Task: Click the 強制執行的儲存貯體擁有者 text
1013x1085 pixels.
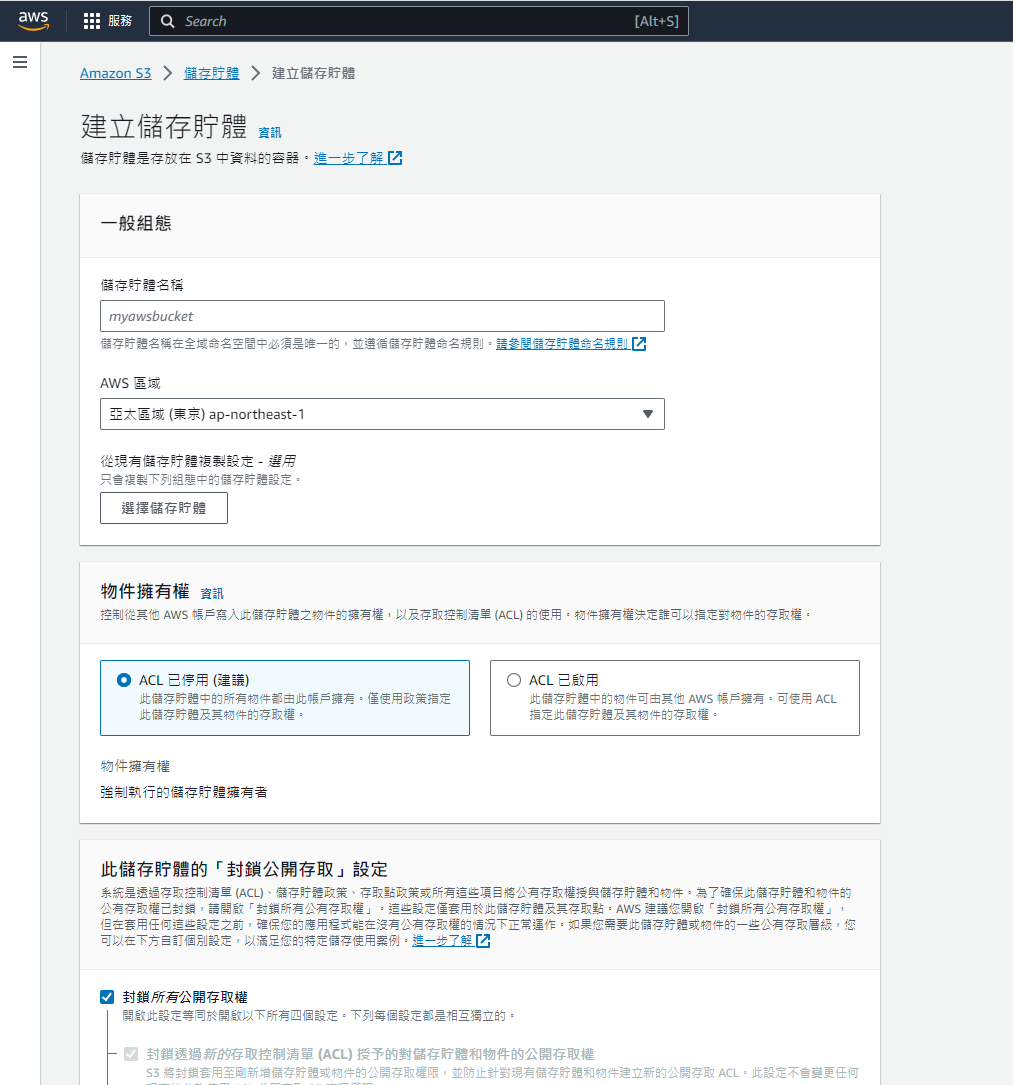Action: [184, 792]
